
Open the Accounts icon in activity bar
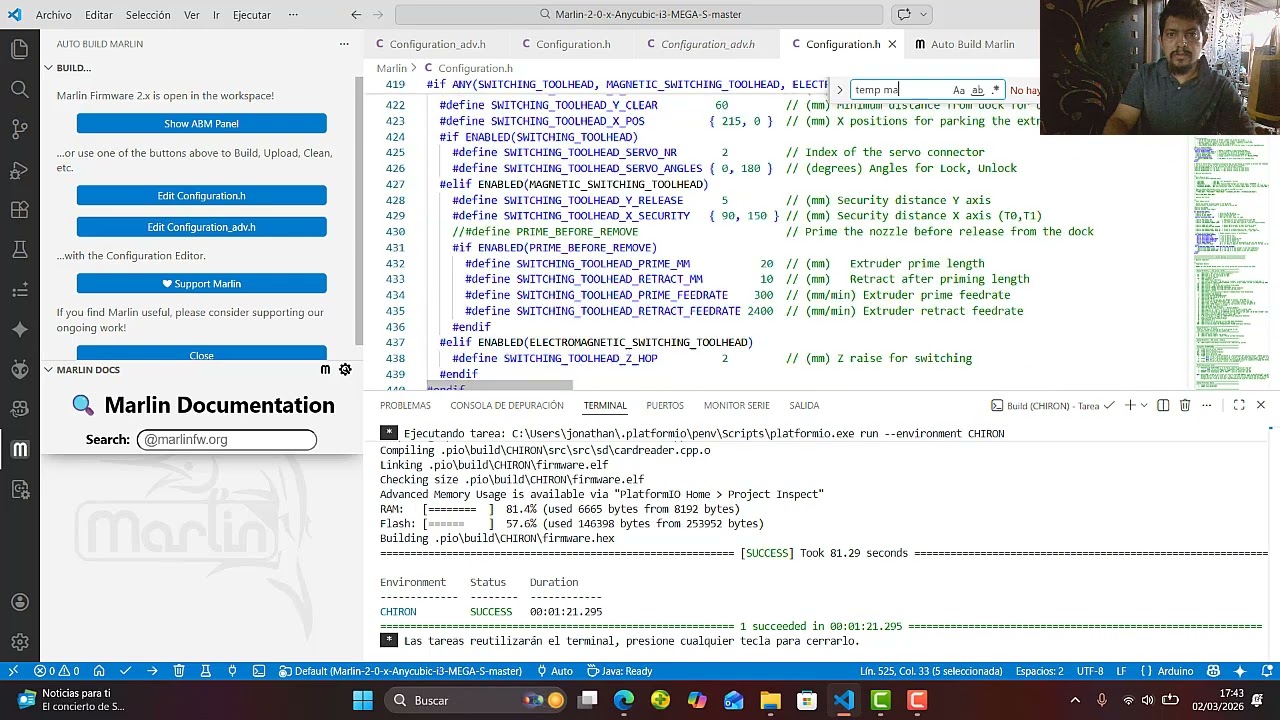20,602
